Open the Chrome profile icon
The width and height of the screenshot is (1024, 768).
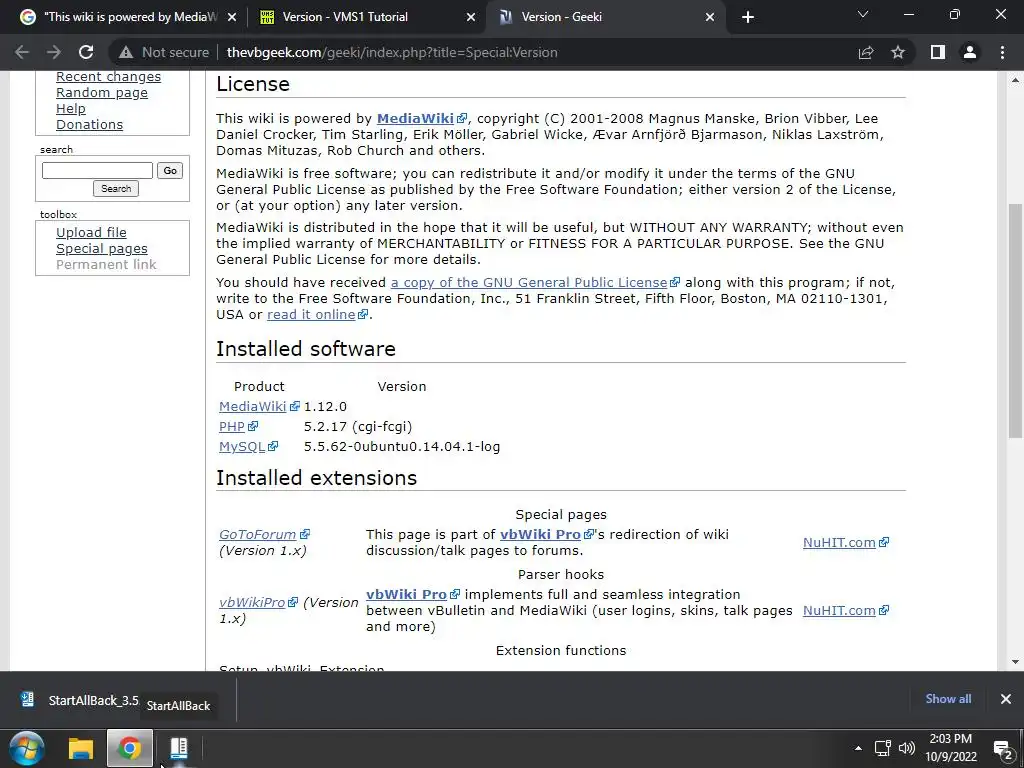[x=970, y=52]
